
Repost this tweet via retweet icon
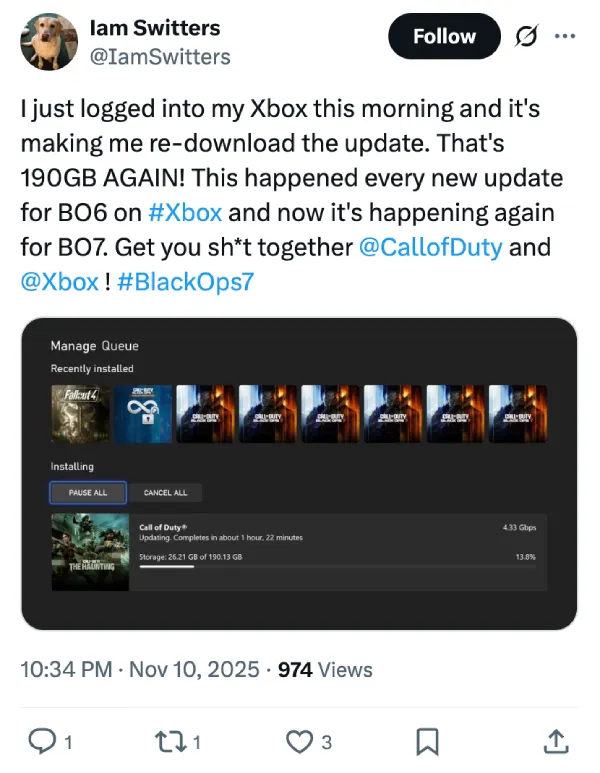pos(170,741)
